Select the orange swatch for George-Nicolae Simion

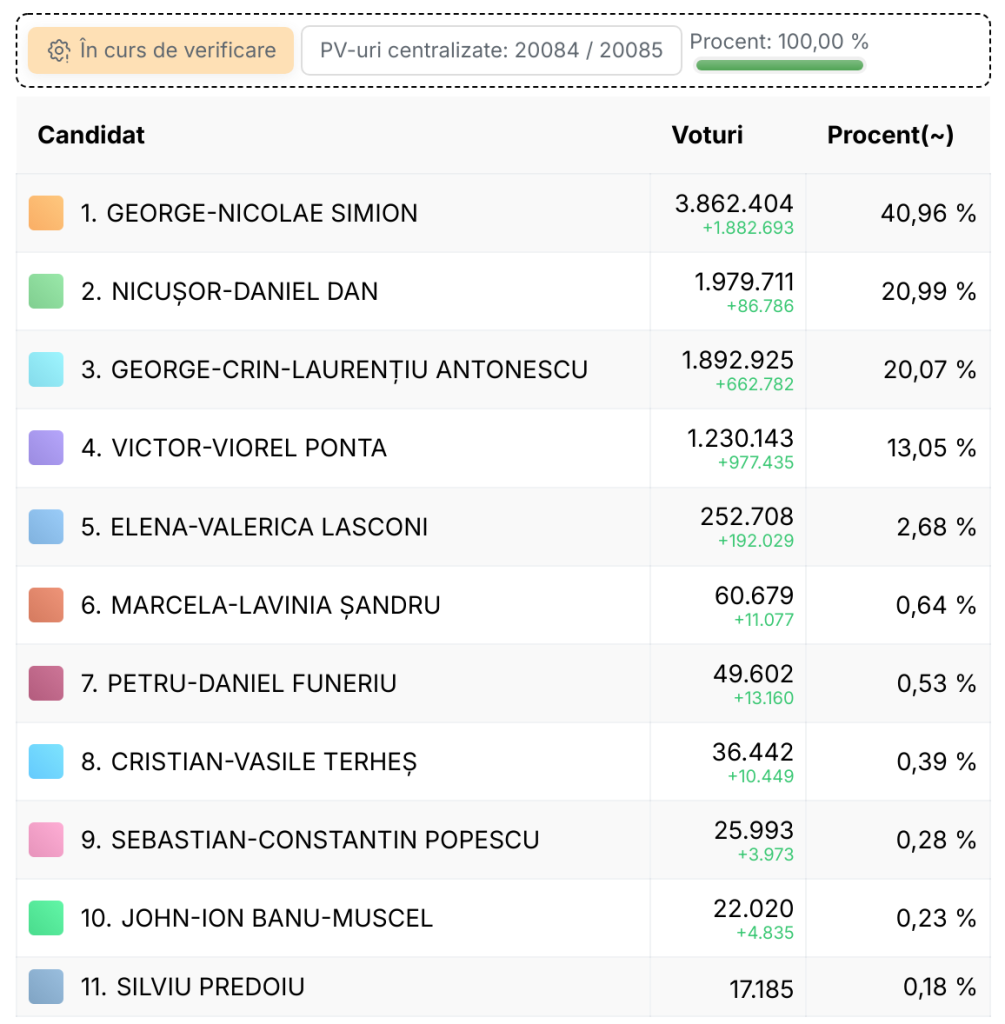pos(46,213)
